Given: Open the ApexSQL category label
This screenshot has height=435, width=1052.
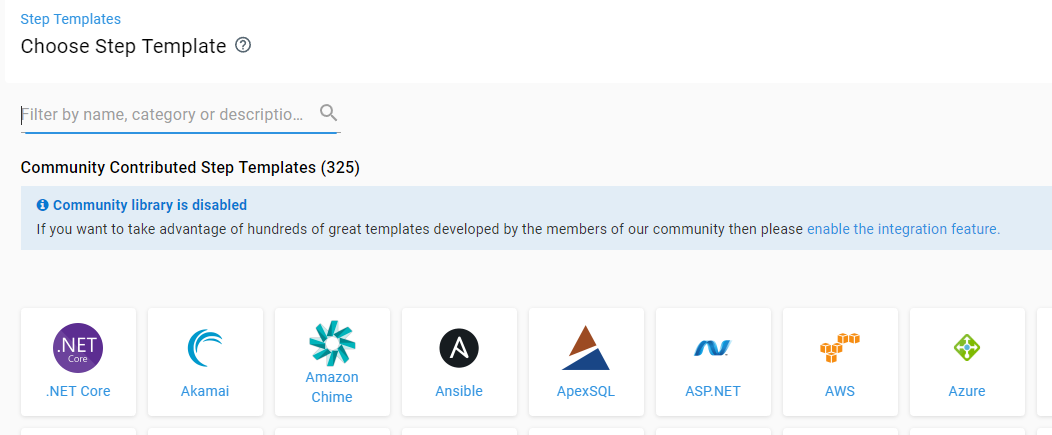Looking at the screenshot, I should 586,391.
